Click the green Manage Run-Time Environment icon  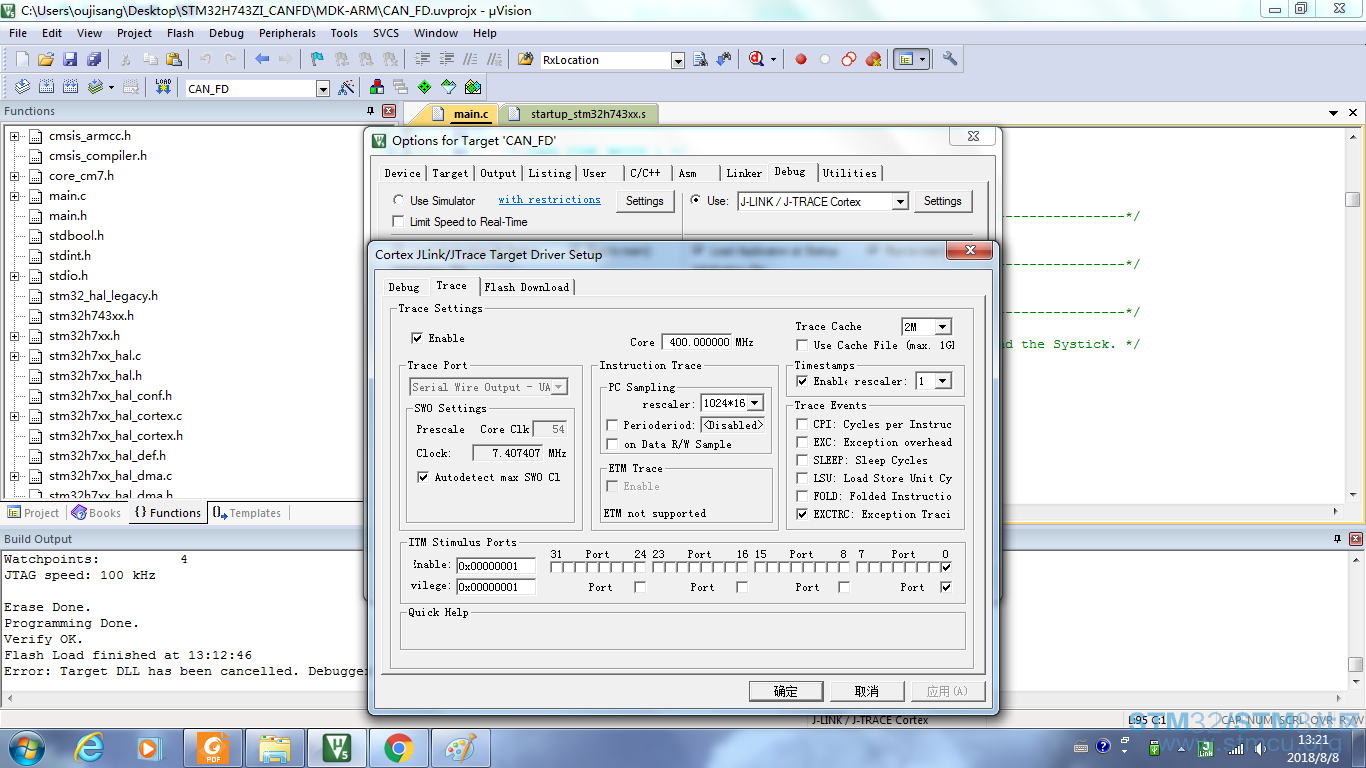[x=425, y=88]
